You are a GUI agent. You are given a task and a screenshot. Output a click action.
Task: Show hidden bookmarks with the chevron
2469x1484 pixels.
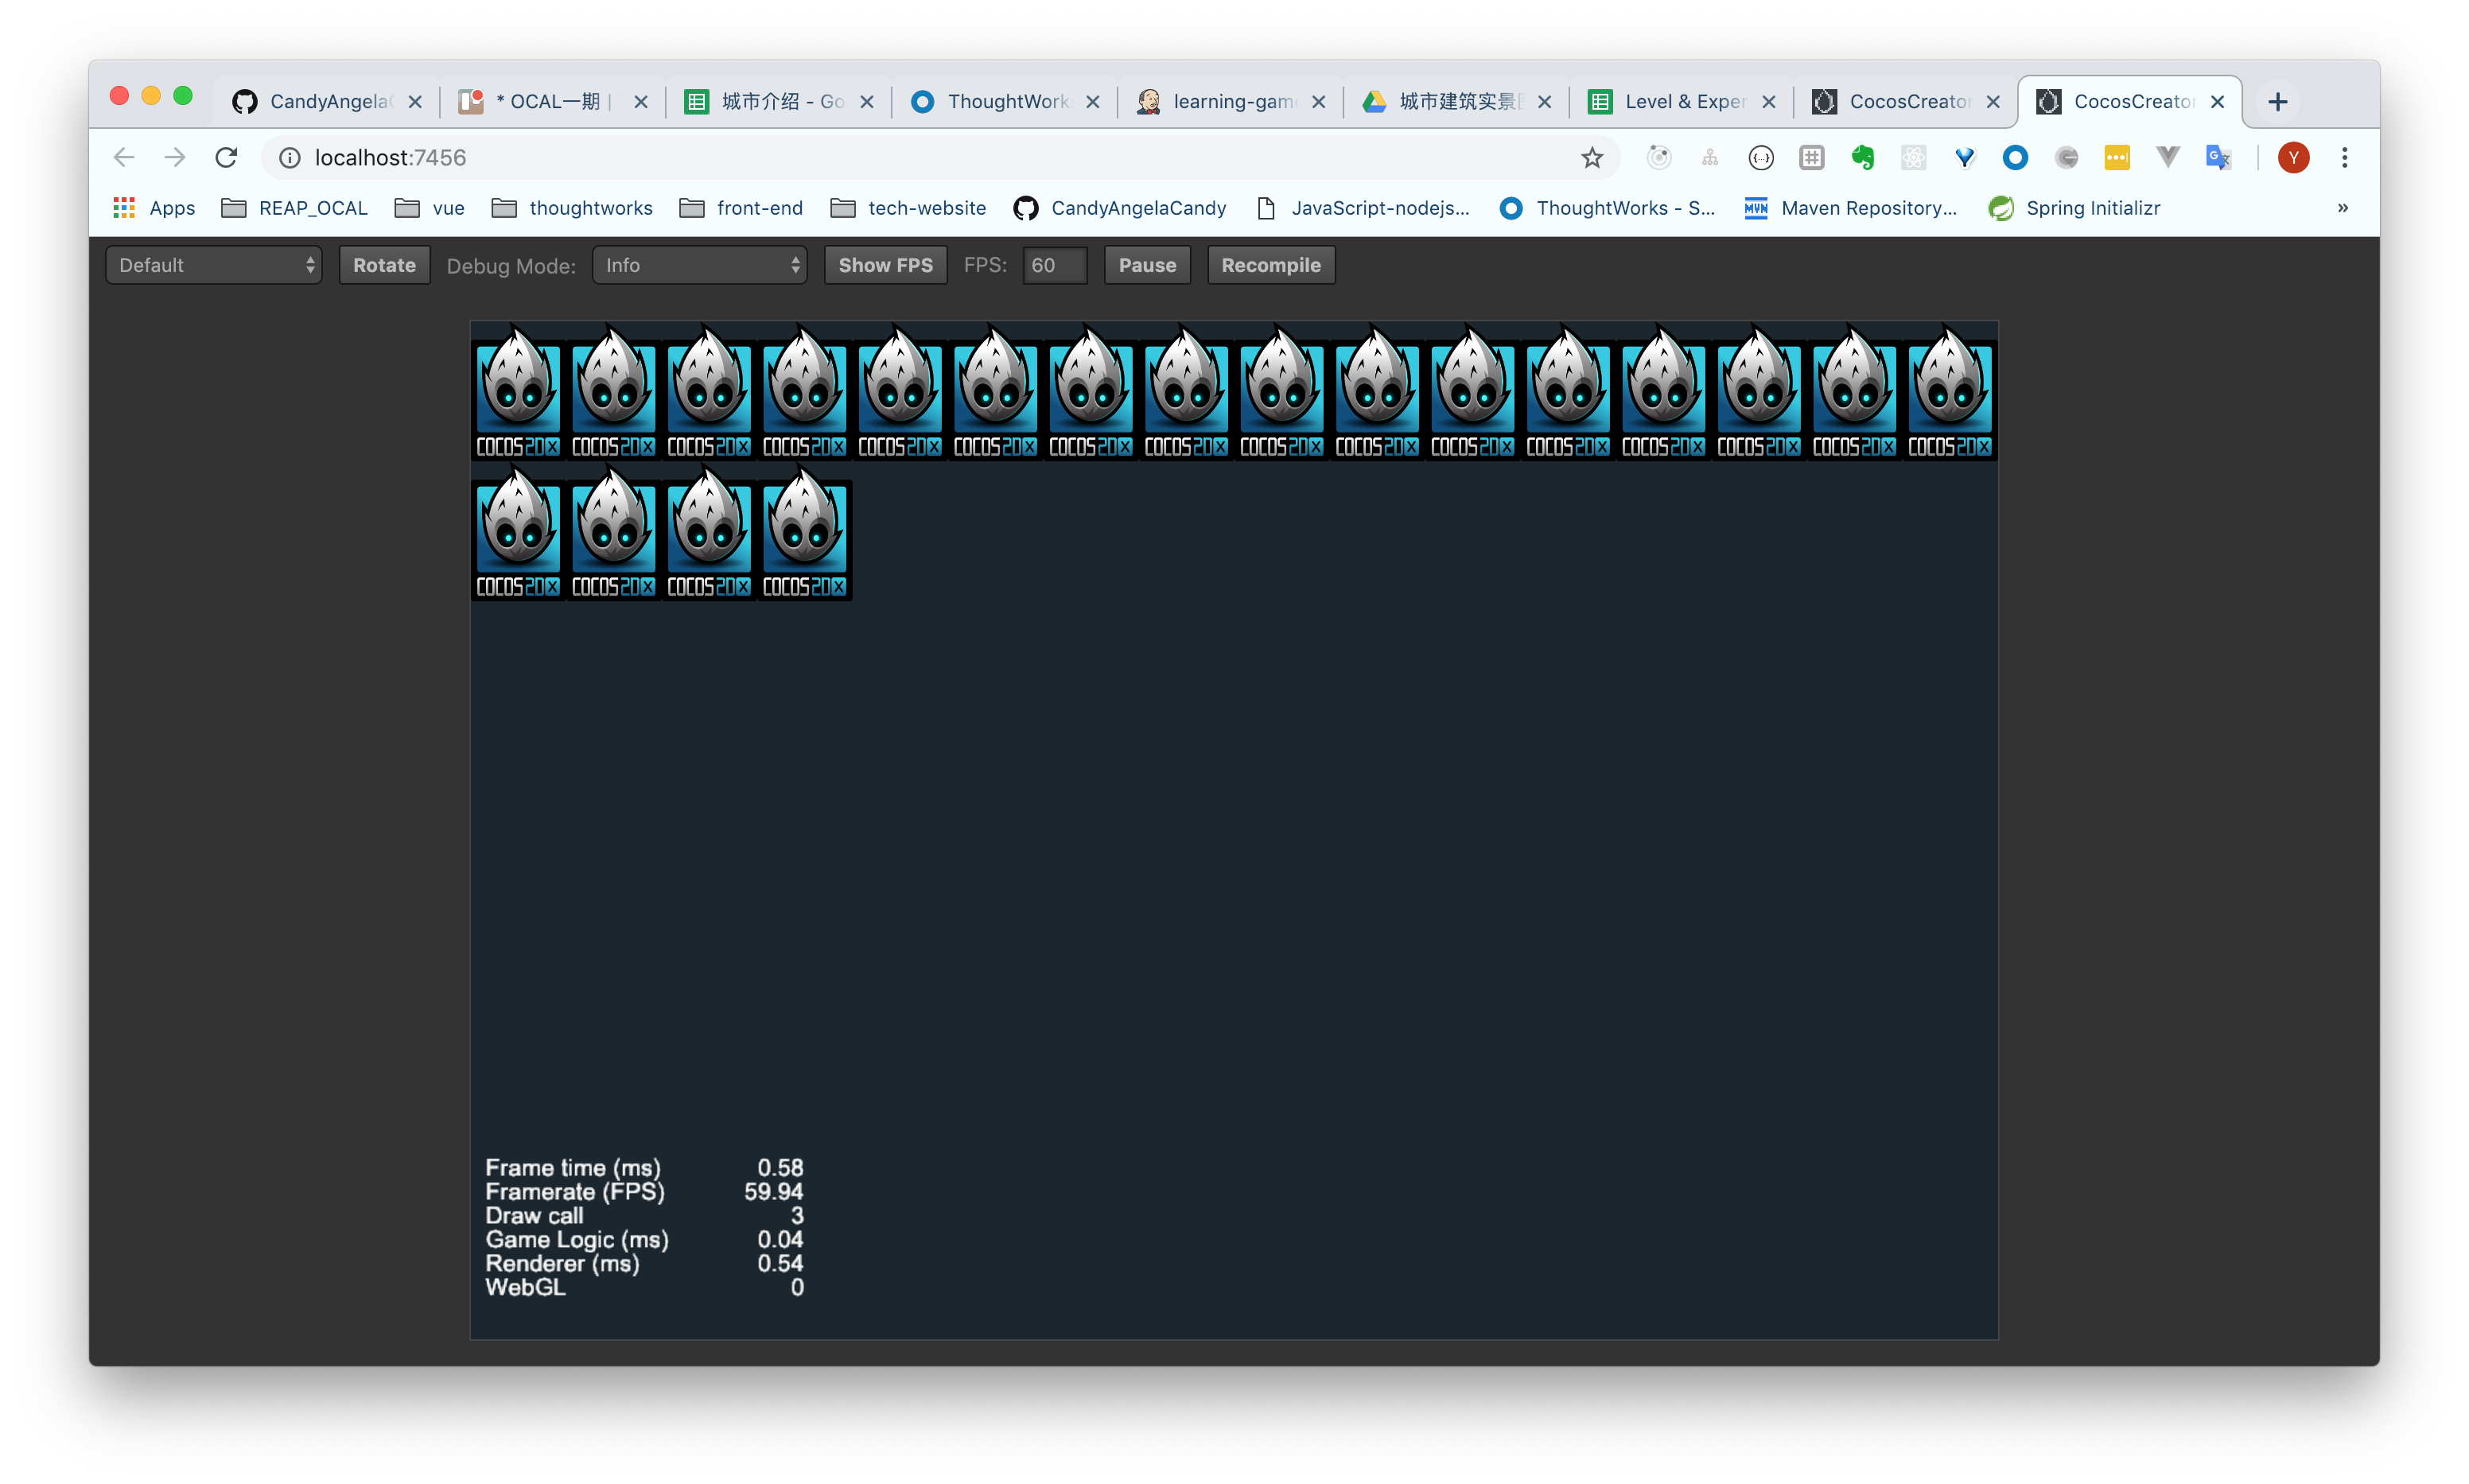(2342, 208)
